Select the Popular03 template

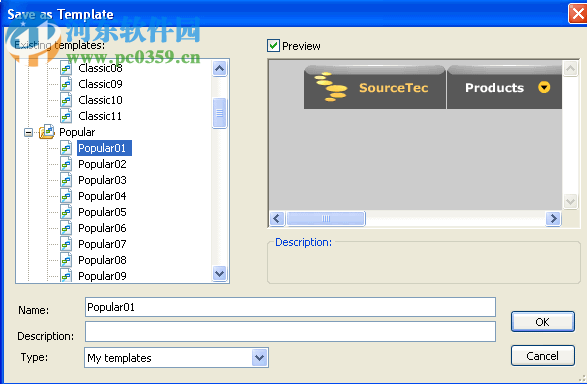pyautogui.click(x=102, y=180)
